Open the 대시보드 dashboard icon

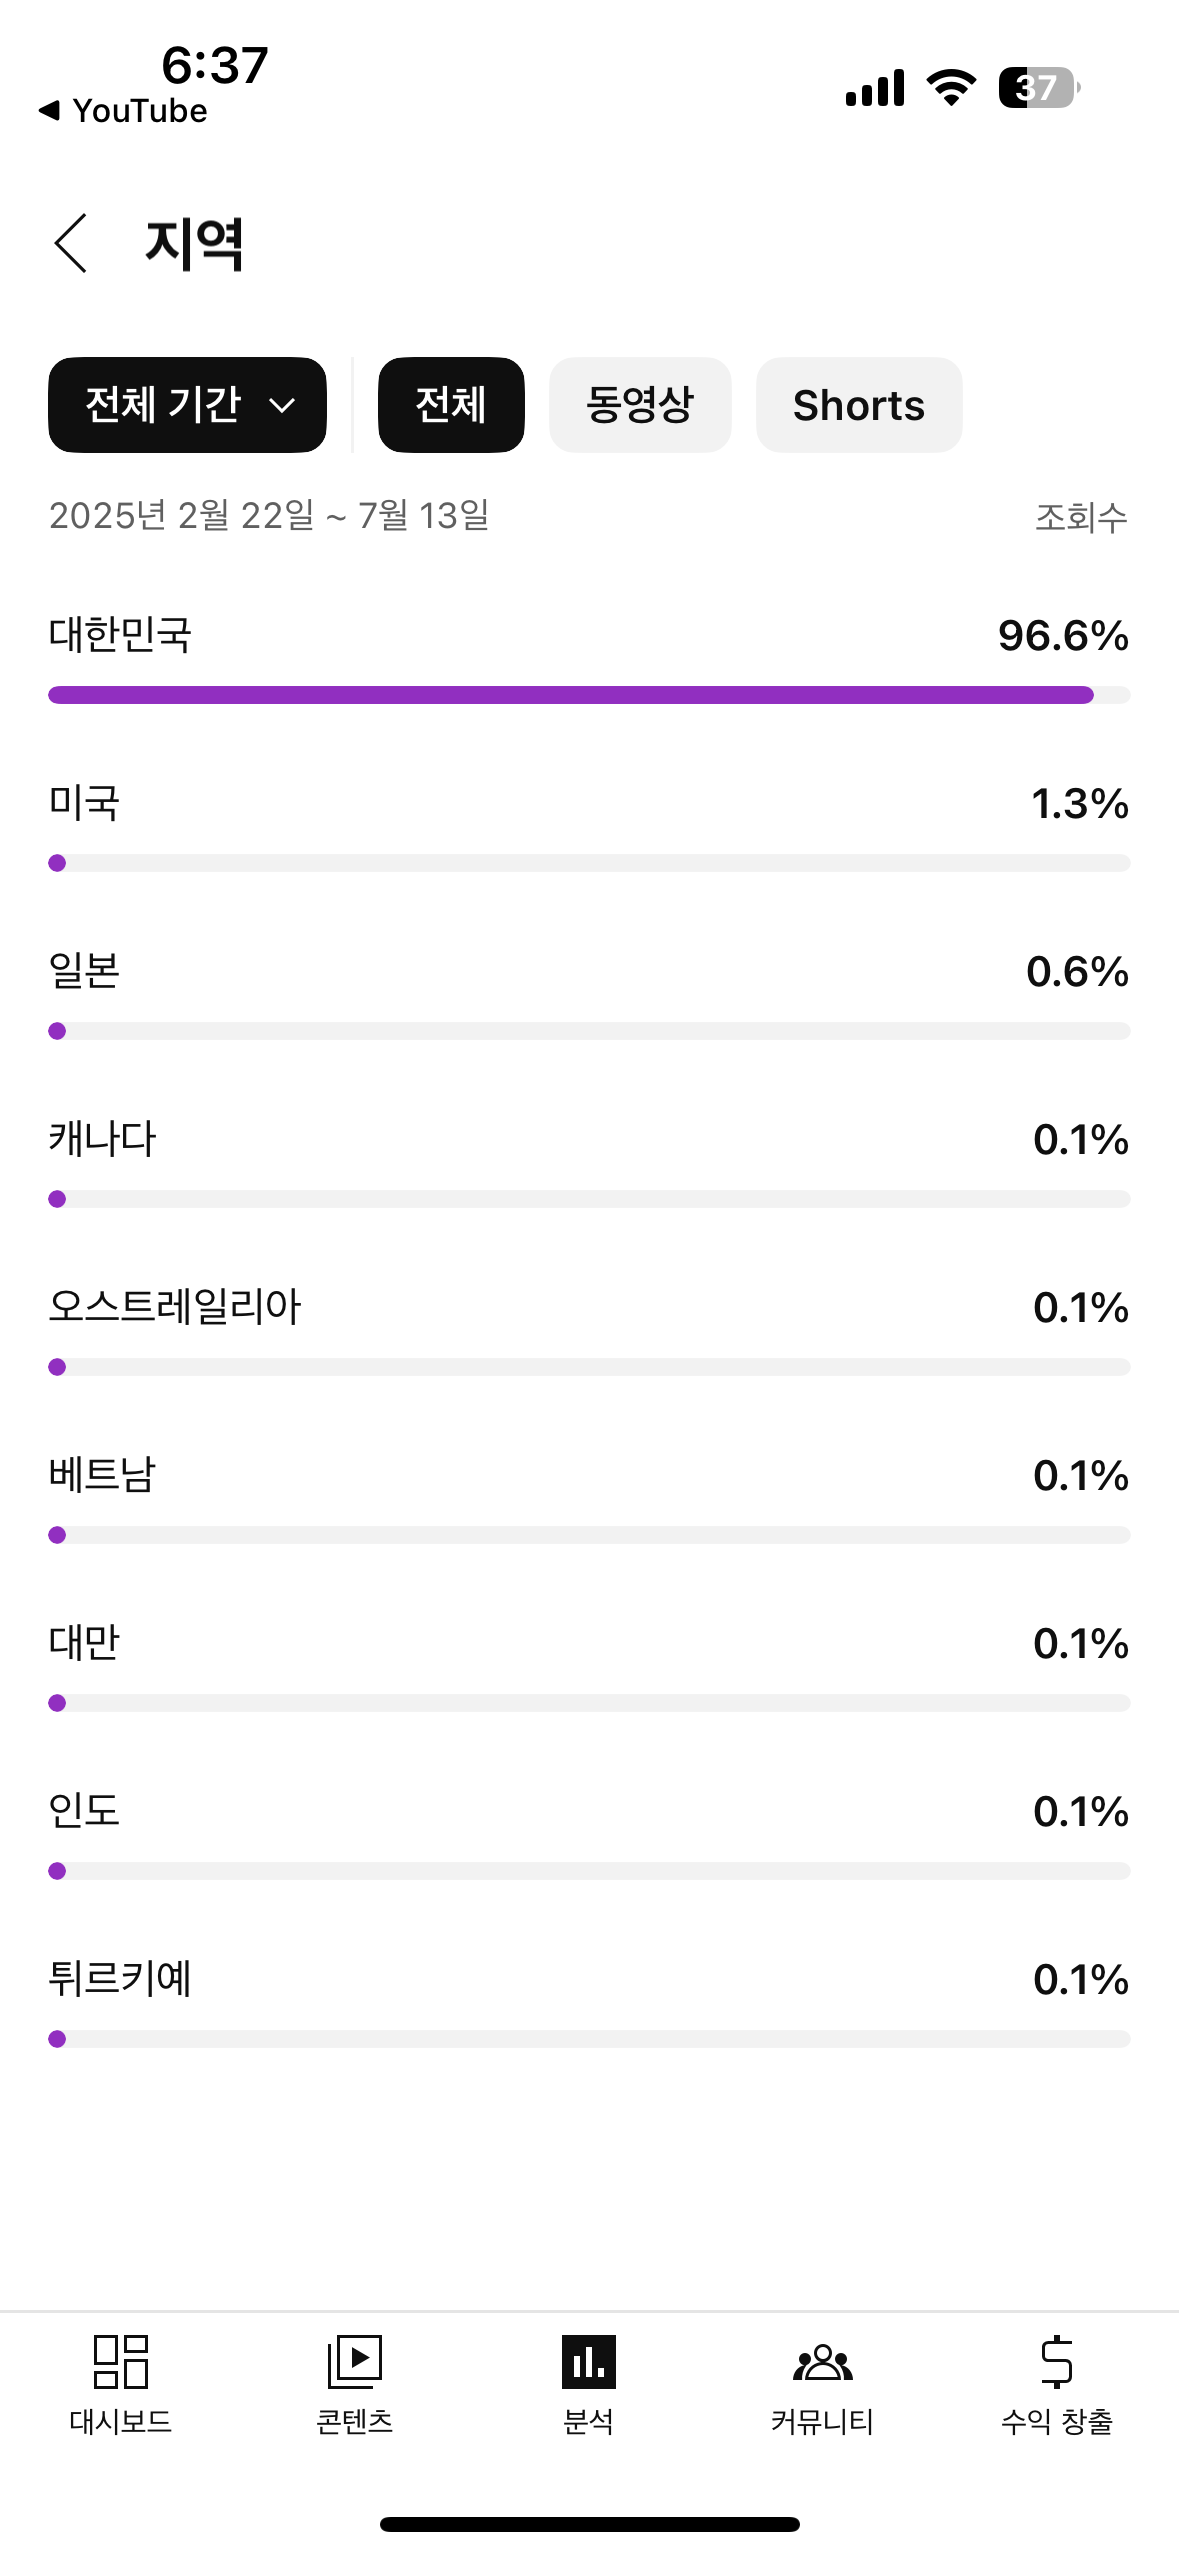[121, 2362]
